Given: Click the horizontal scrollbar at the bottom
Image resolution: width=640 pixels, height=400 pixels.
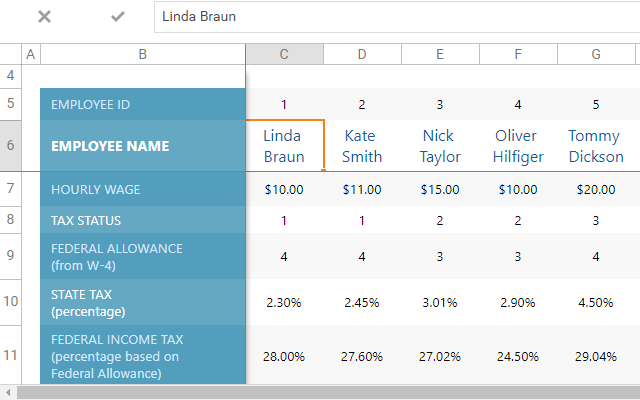Looking at the screenshot, I should [x=320, y=392].
